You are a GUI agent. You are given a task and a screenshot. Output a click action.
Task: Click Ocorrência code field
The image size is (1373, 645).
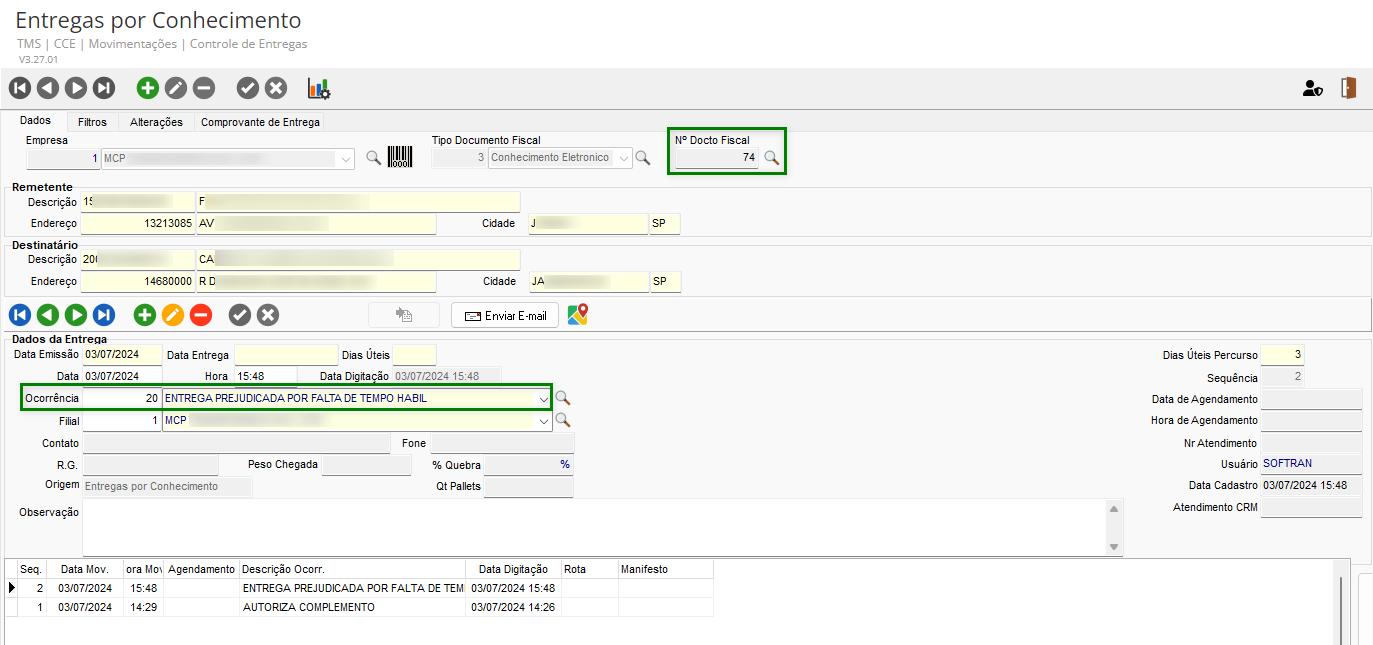121,398
